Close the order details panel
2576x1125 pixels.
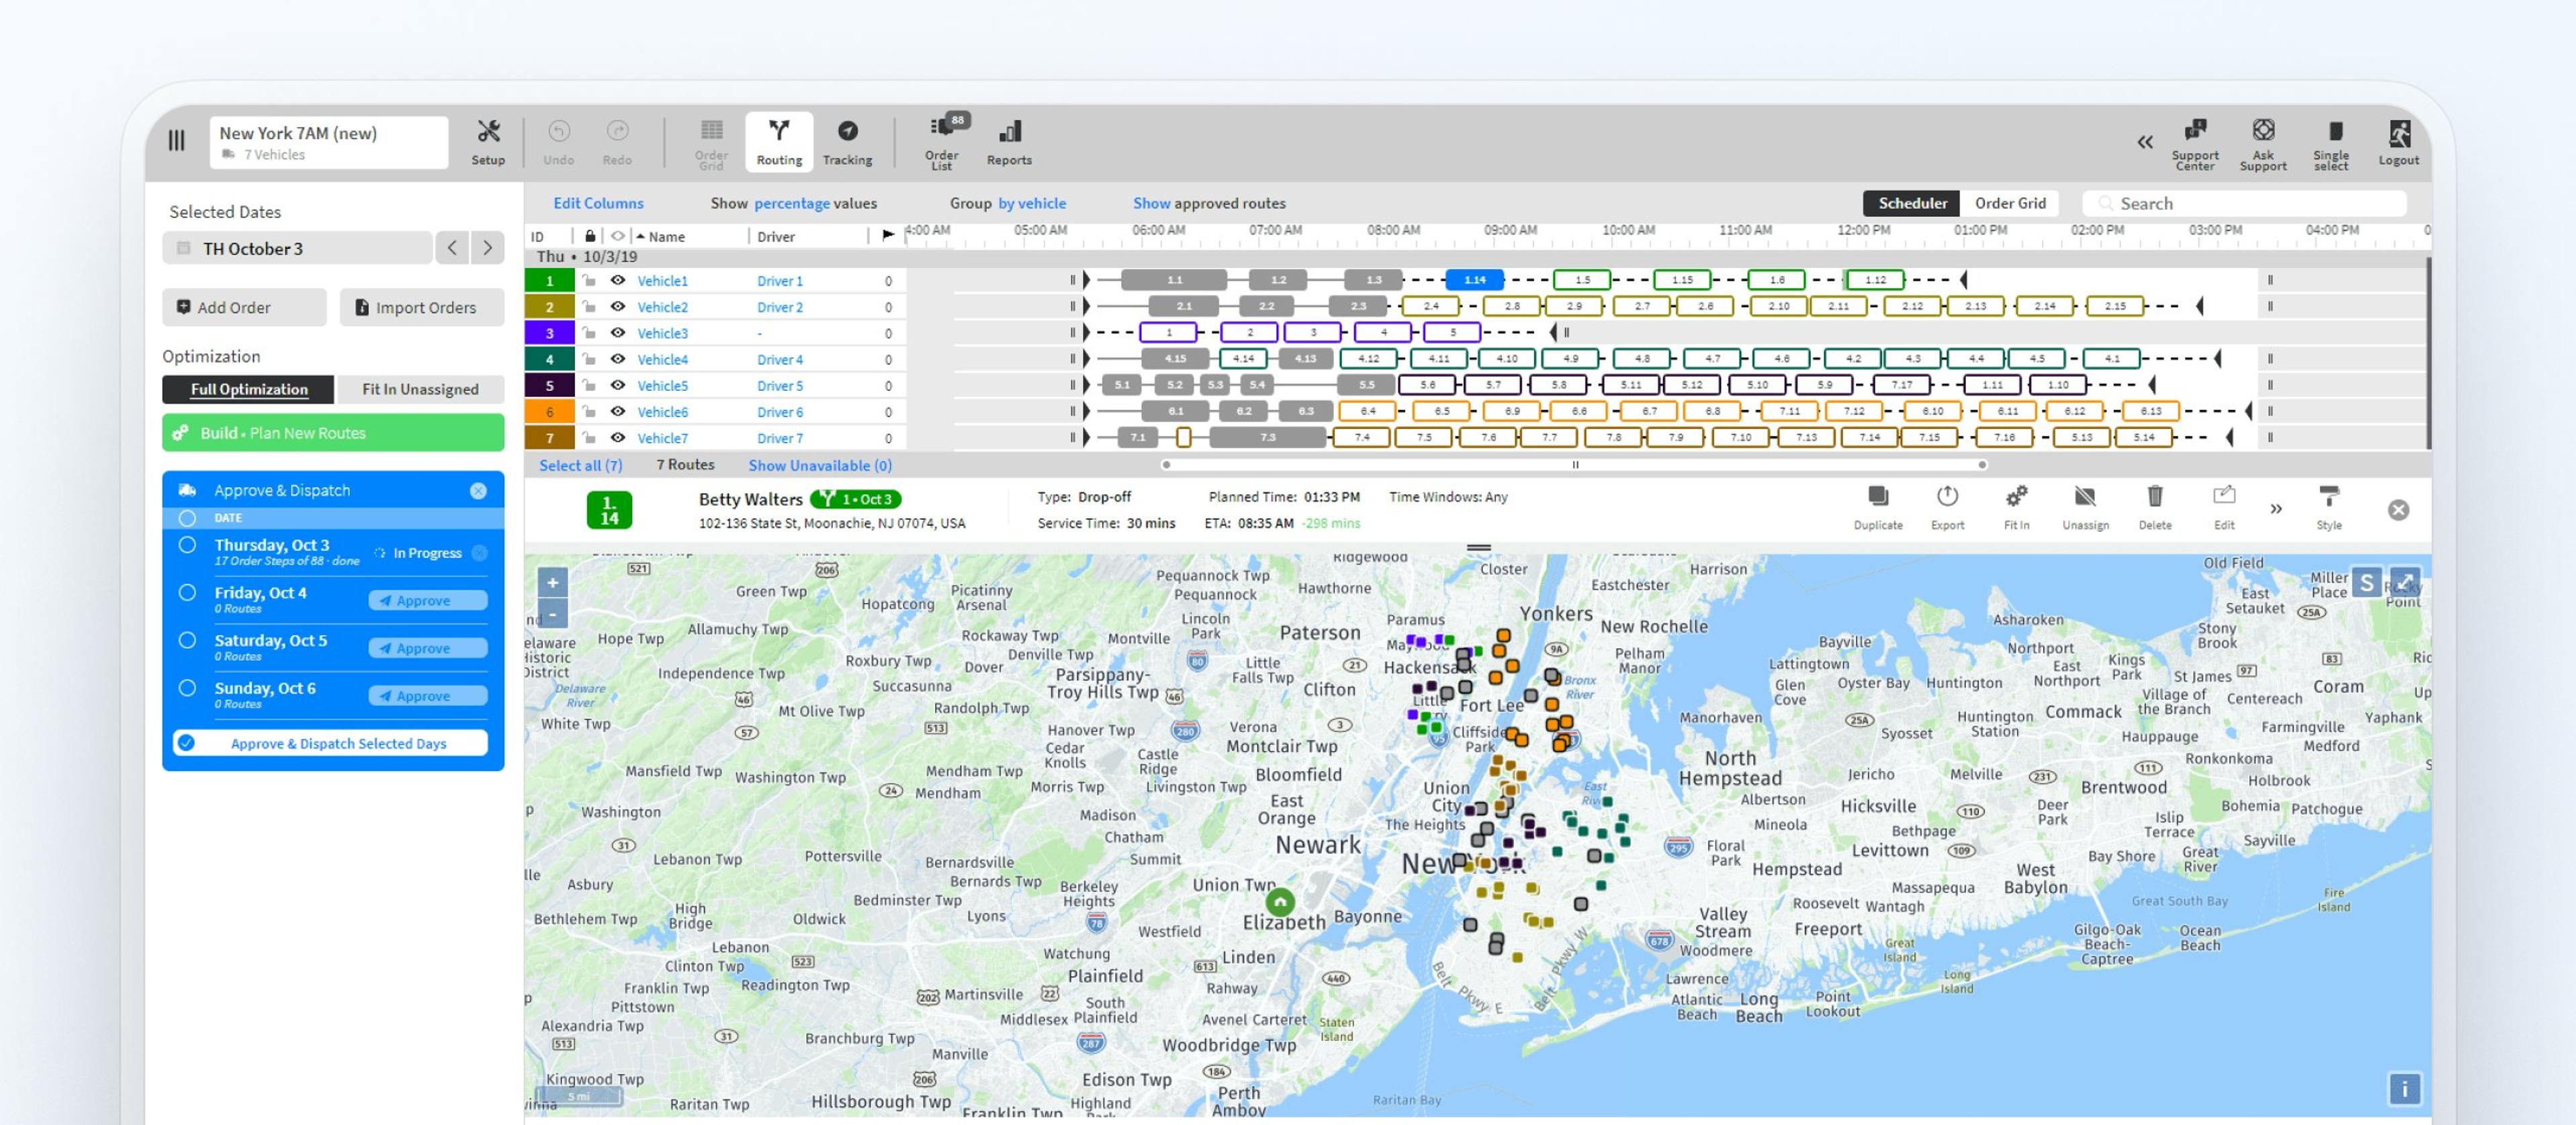(x=2398, y=510)
